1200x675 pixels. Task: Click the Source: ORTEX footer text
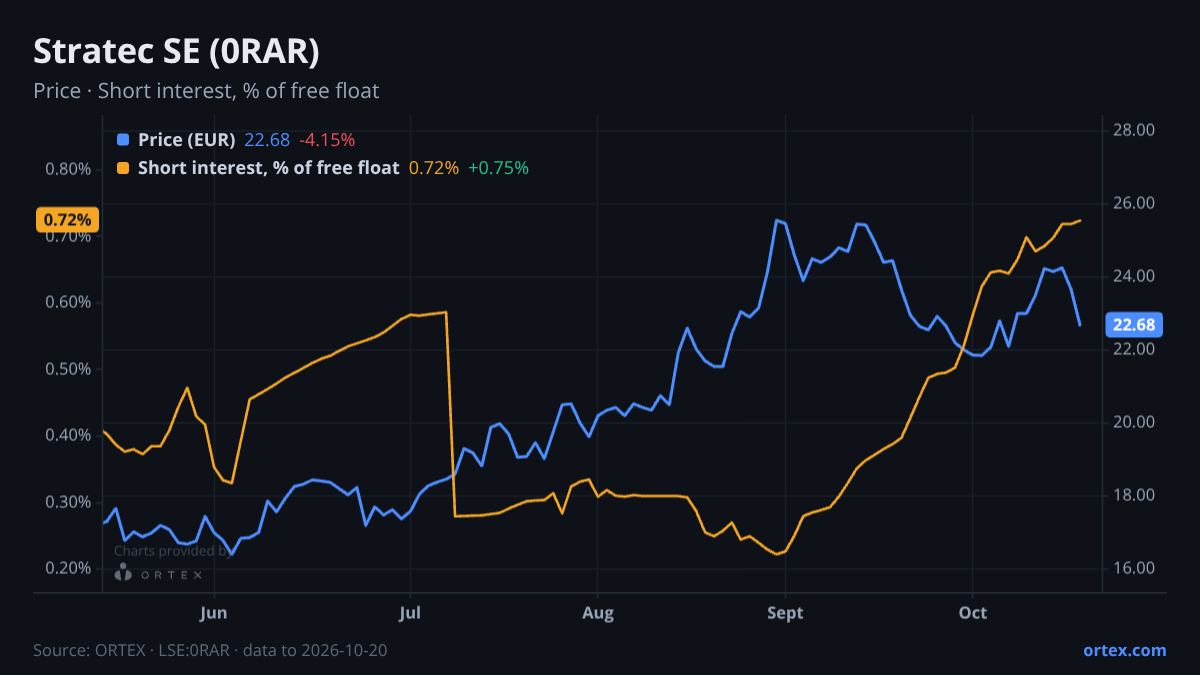pos(210,650)
